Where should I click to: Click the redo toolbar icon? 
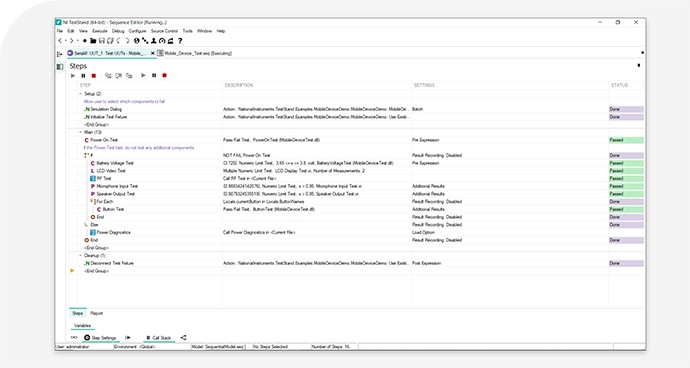pyautogui.click(x=127, y=40)
